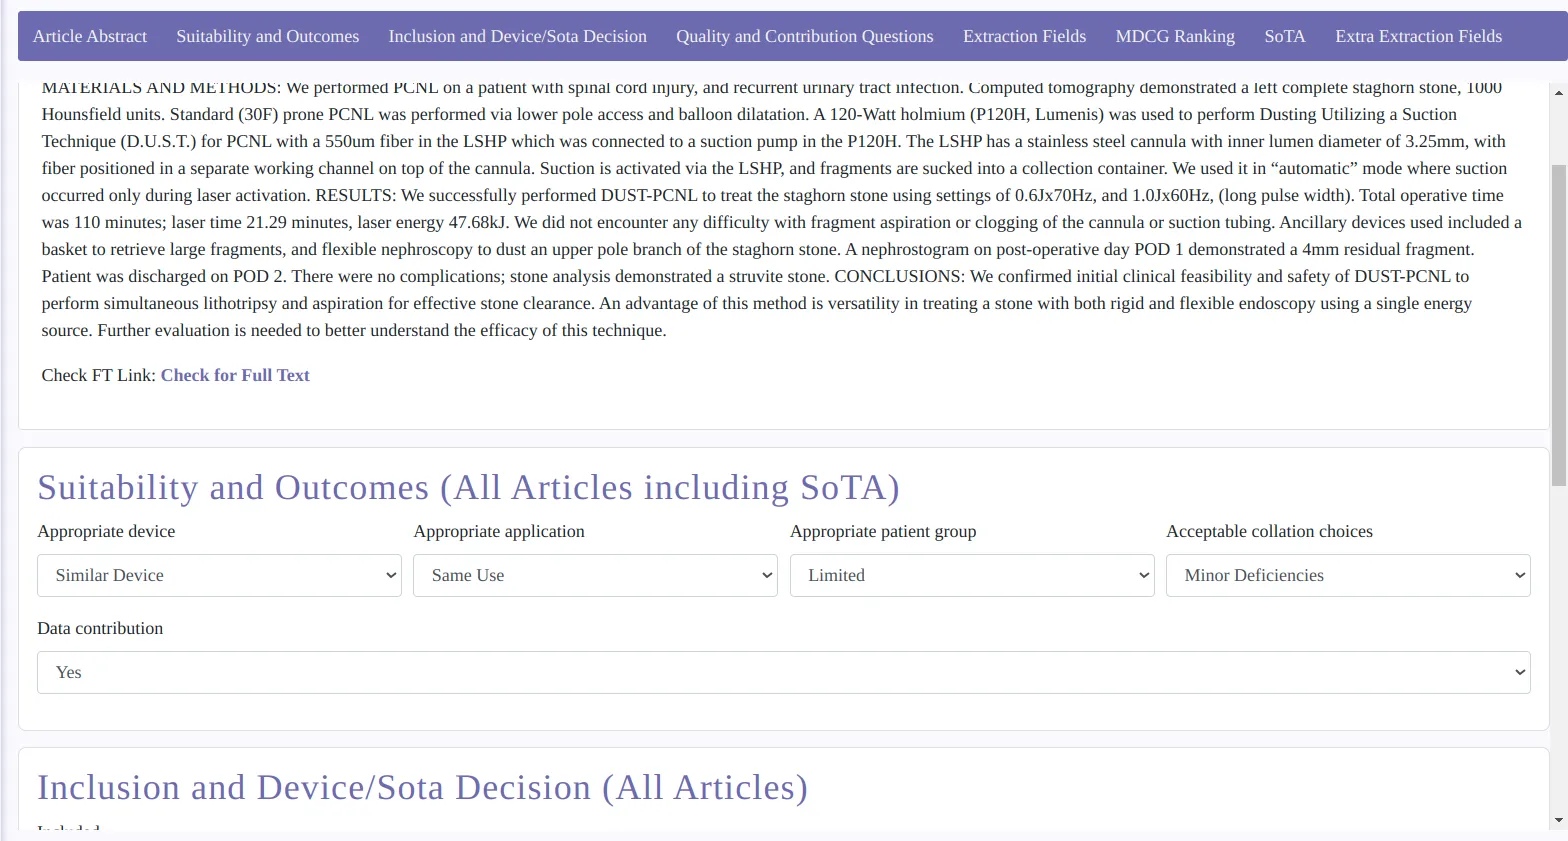Click the scrollbar up arrow
Viewport: 1568px width, 841px height.
tap(1558, 93)
